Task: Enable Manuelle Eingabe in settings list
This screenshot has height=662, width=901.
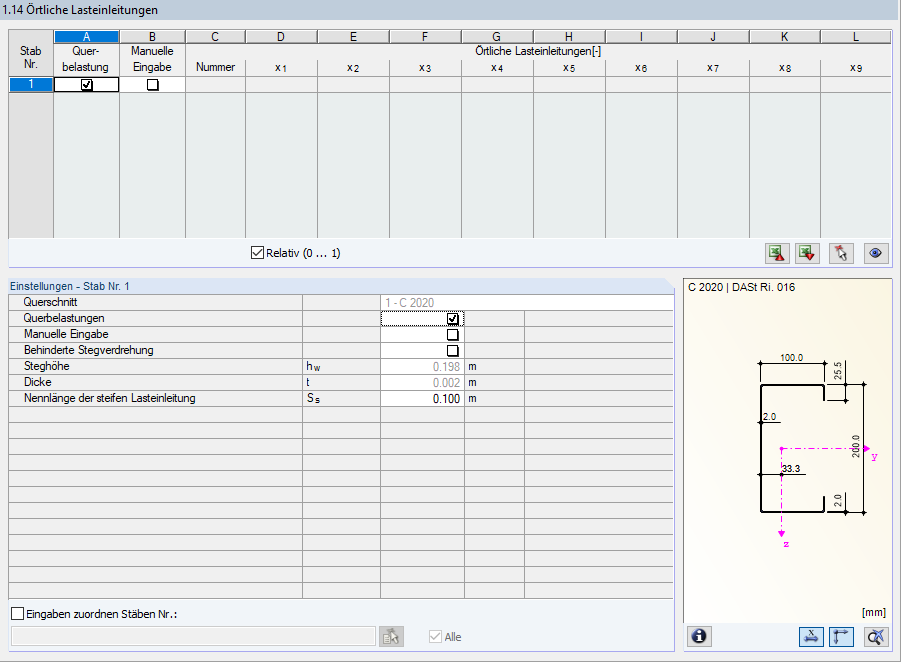Action: (453, 334)
